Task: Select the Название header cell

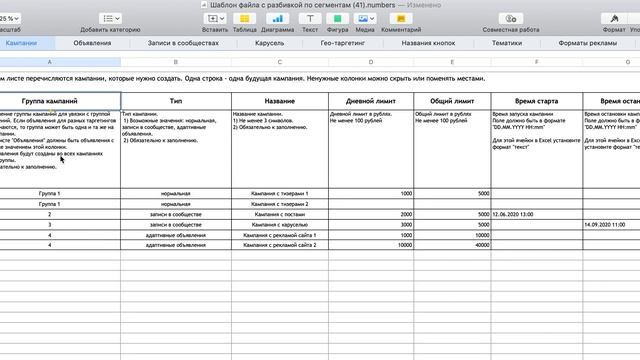Action: coord(280,101)
